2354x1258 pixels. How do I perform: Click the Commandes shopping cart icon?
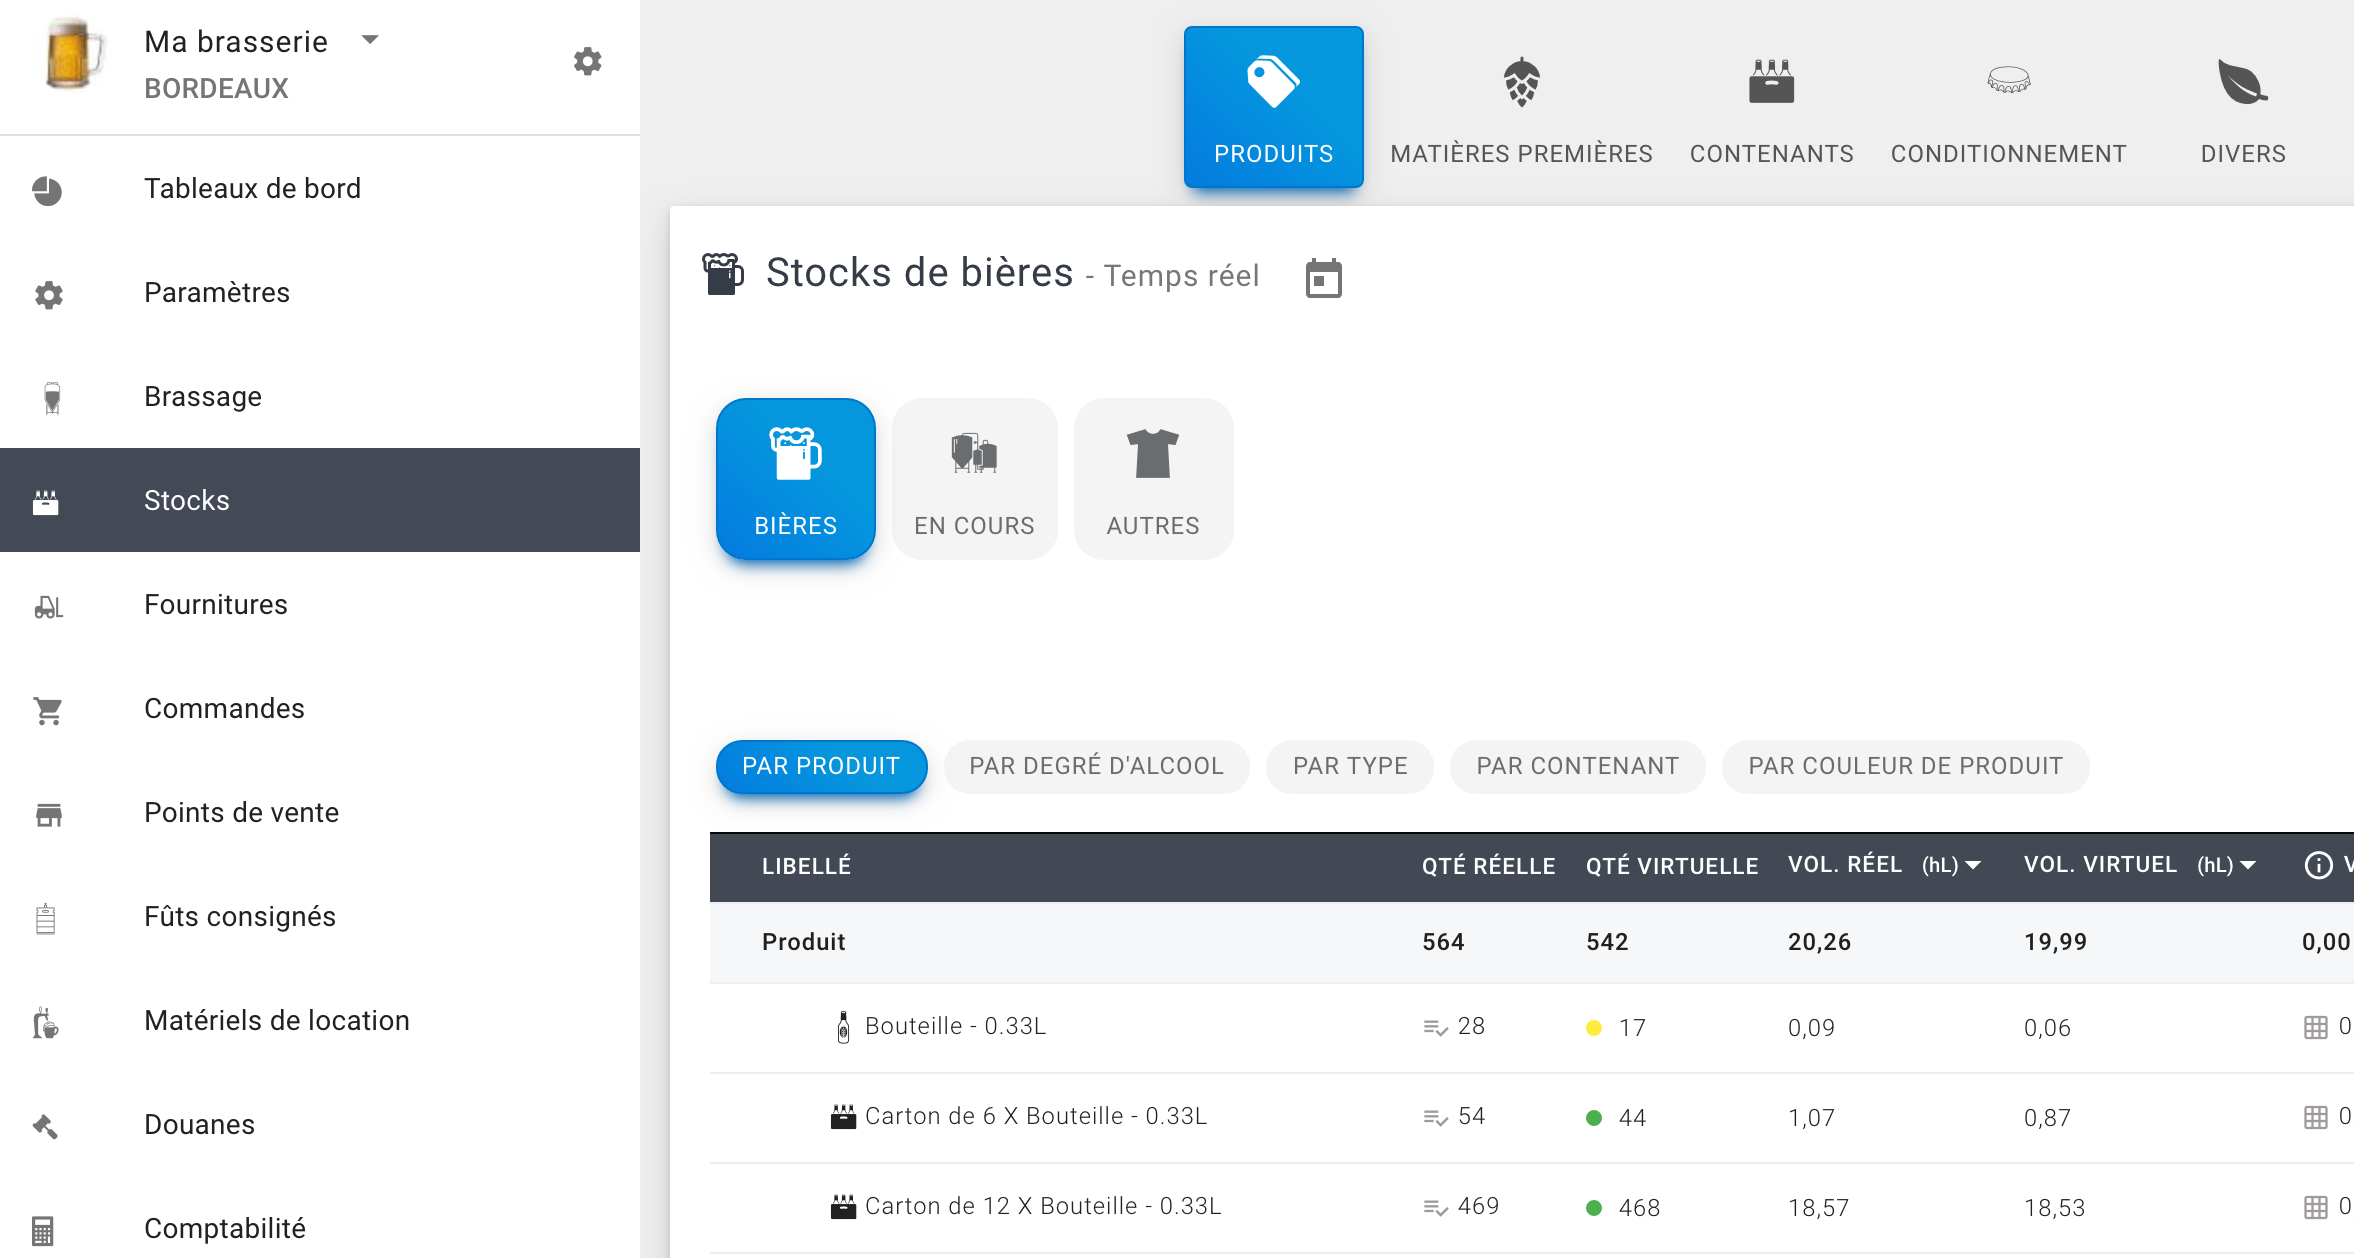pos(48,711)
